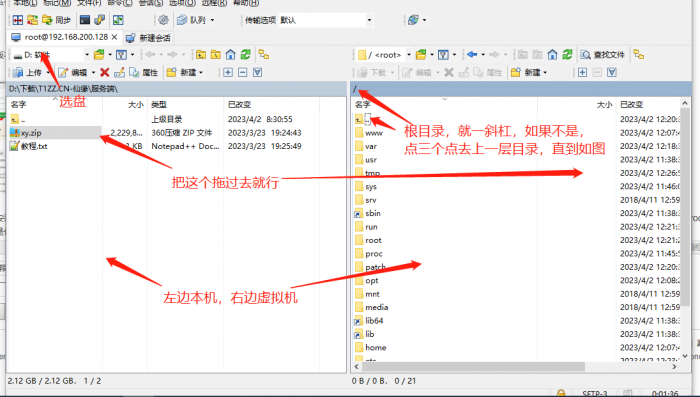Toggle the remote directory tree icon

[x=639, y=55]
